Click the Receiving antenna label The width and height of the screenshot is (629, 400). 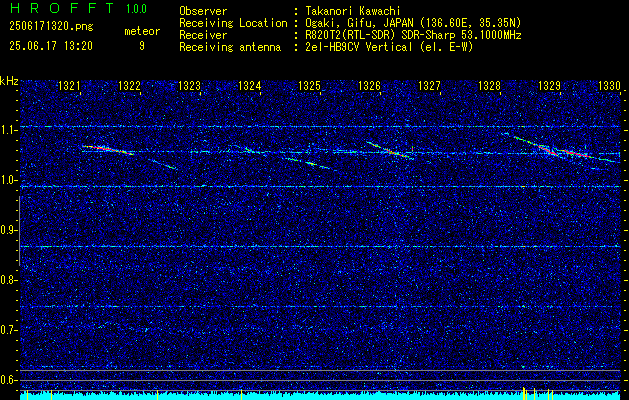[230, 47]
